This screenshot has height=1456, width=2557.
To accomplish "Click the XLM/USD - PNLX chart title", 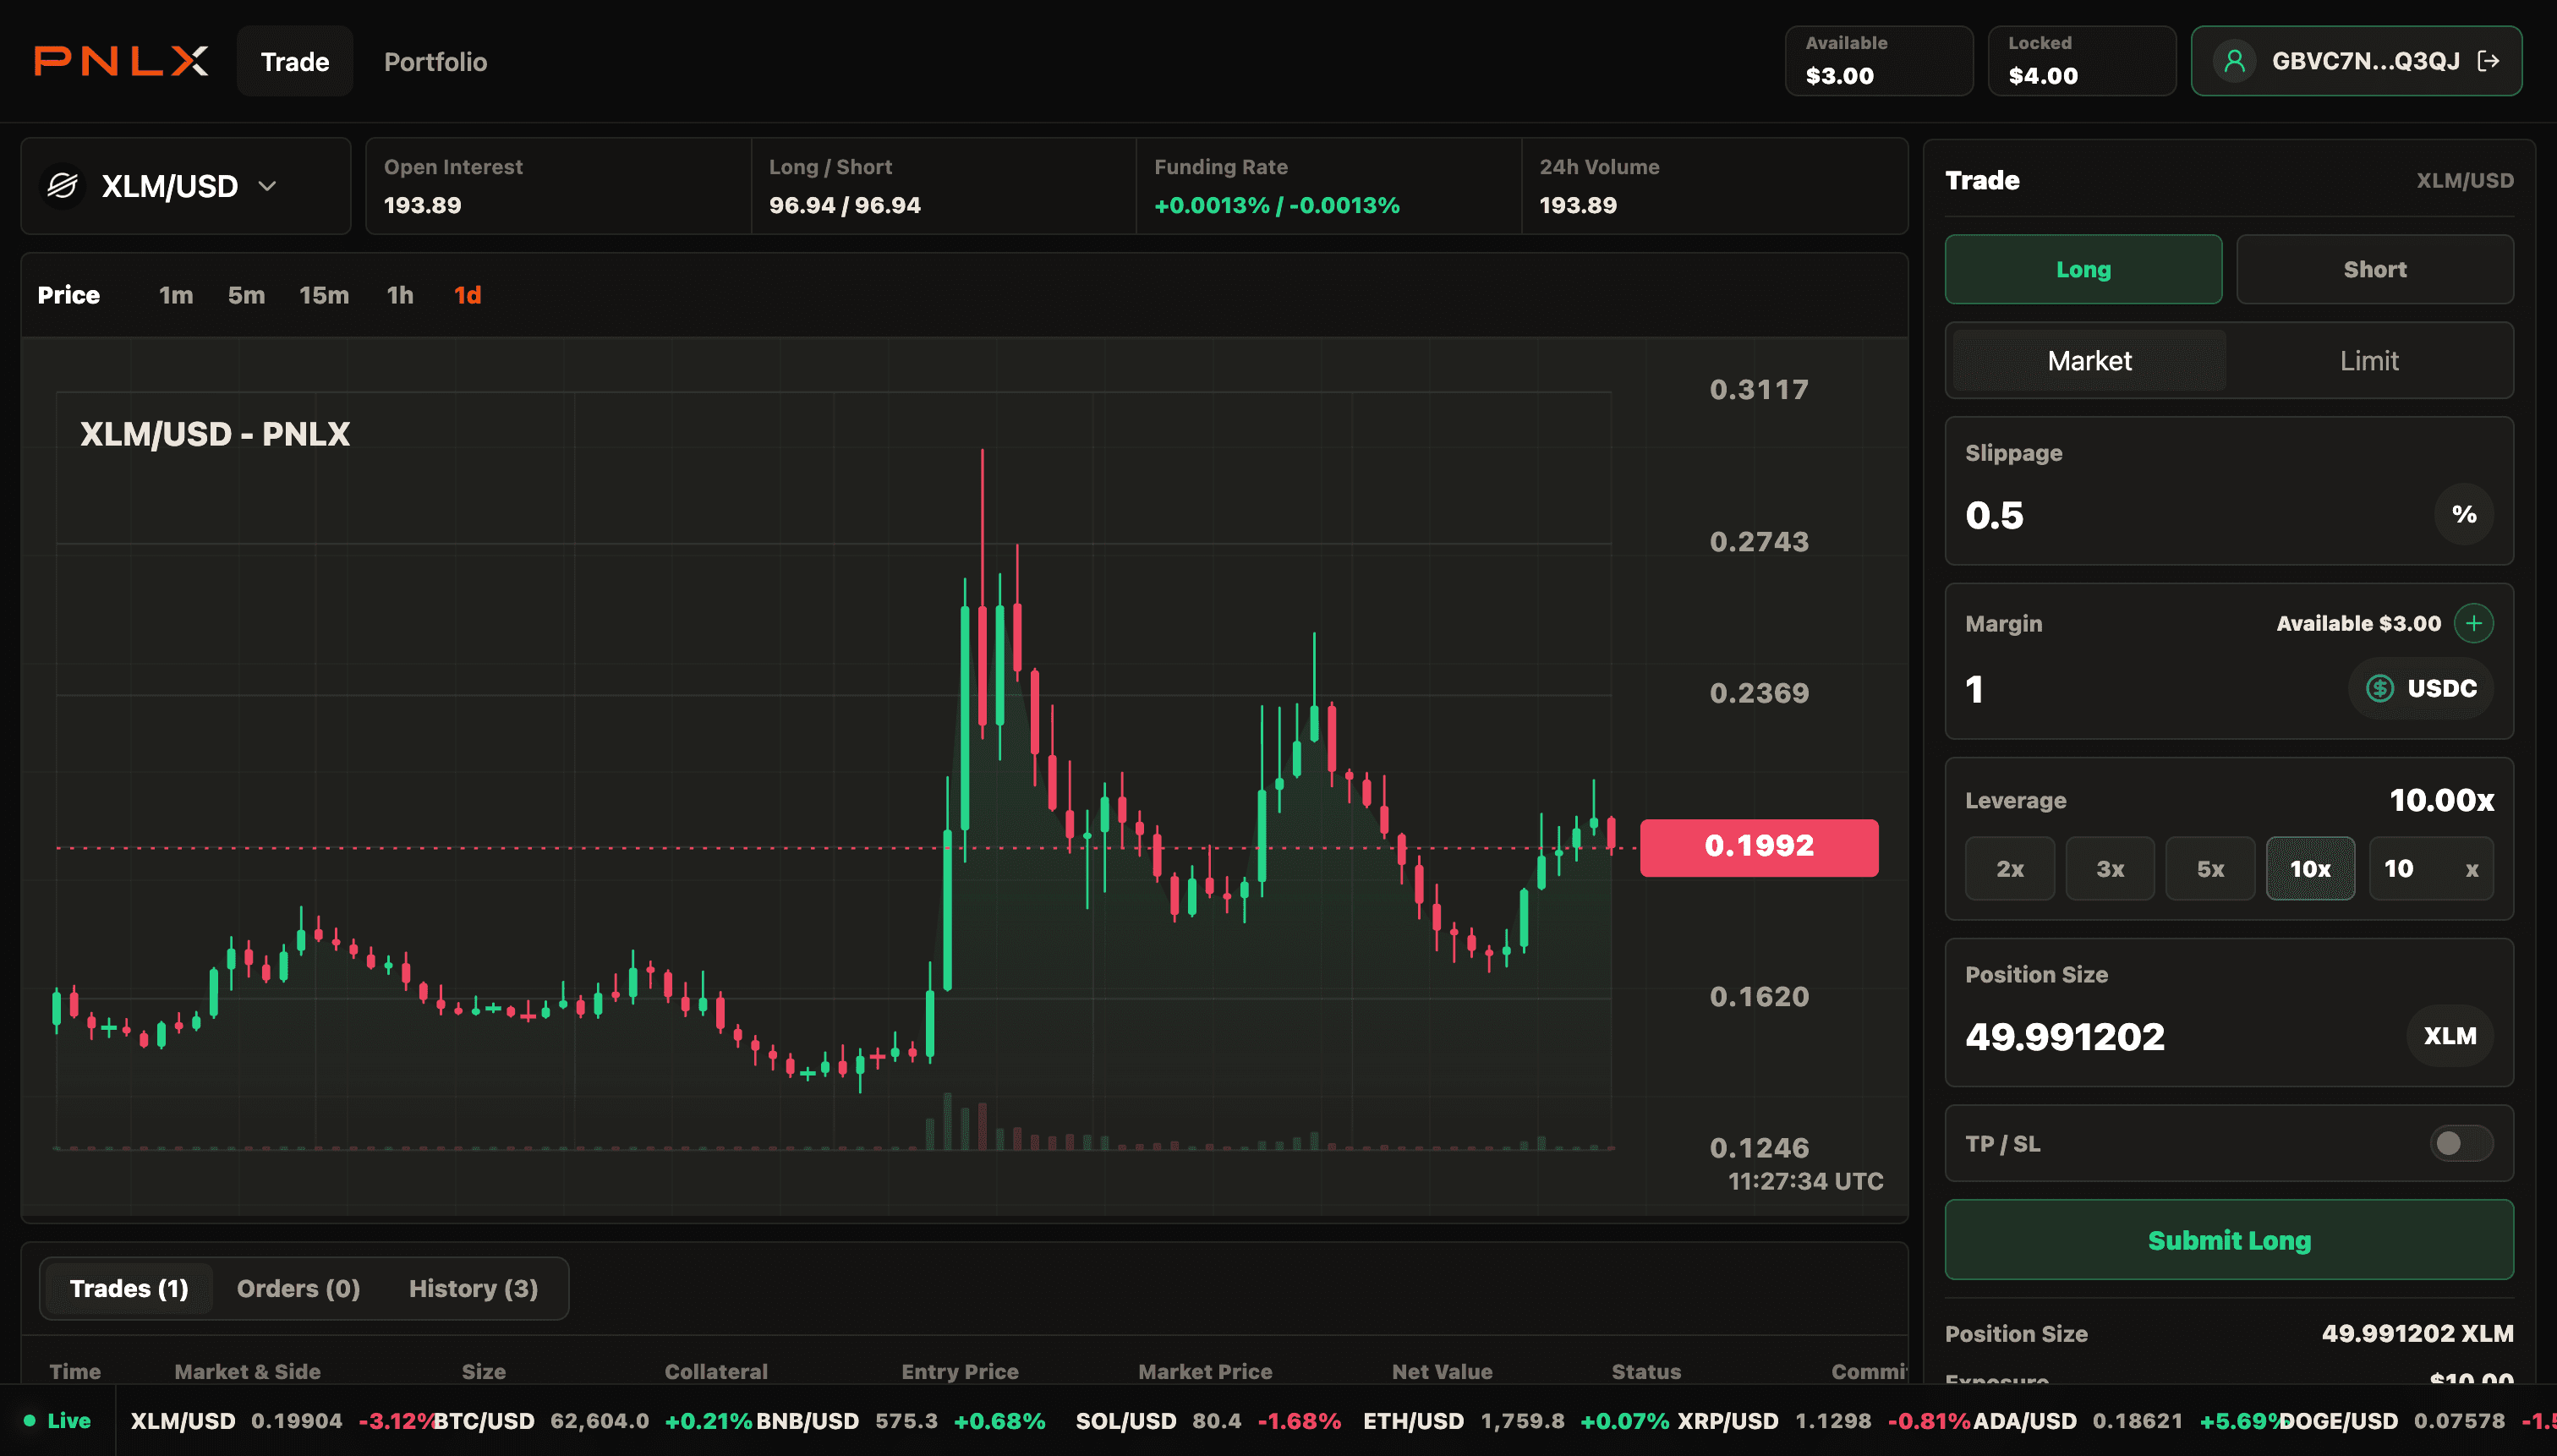I will point(215,434).
